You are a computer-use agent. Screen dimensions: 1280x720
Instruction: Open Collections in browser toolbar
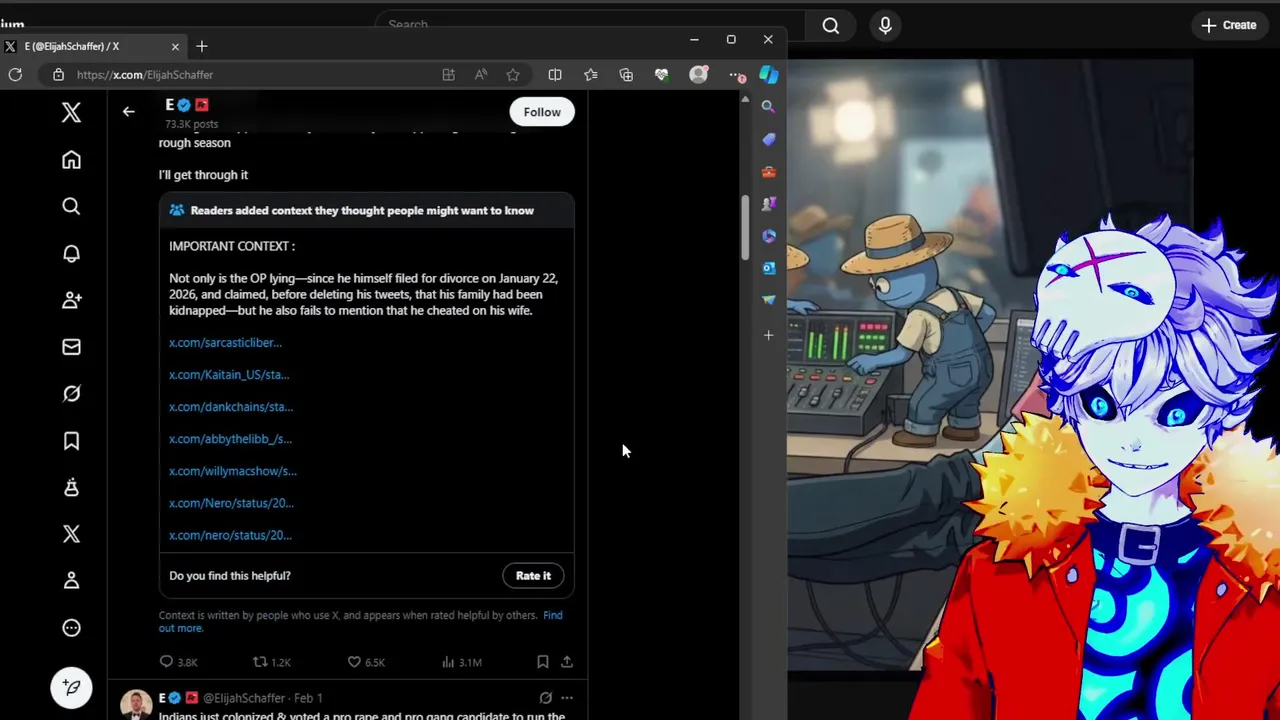(x=626, y=75)
